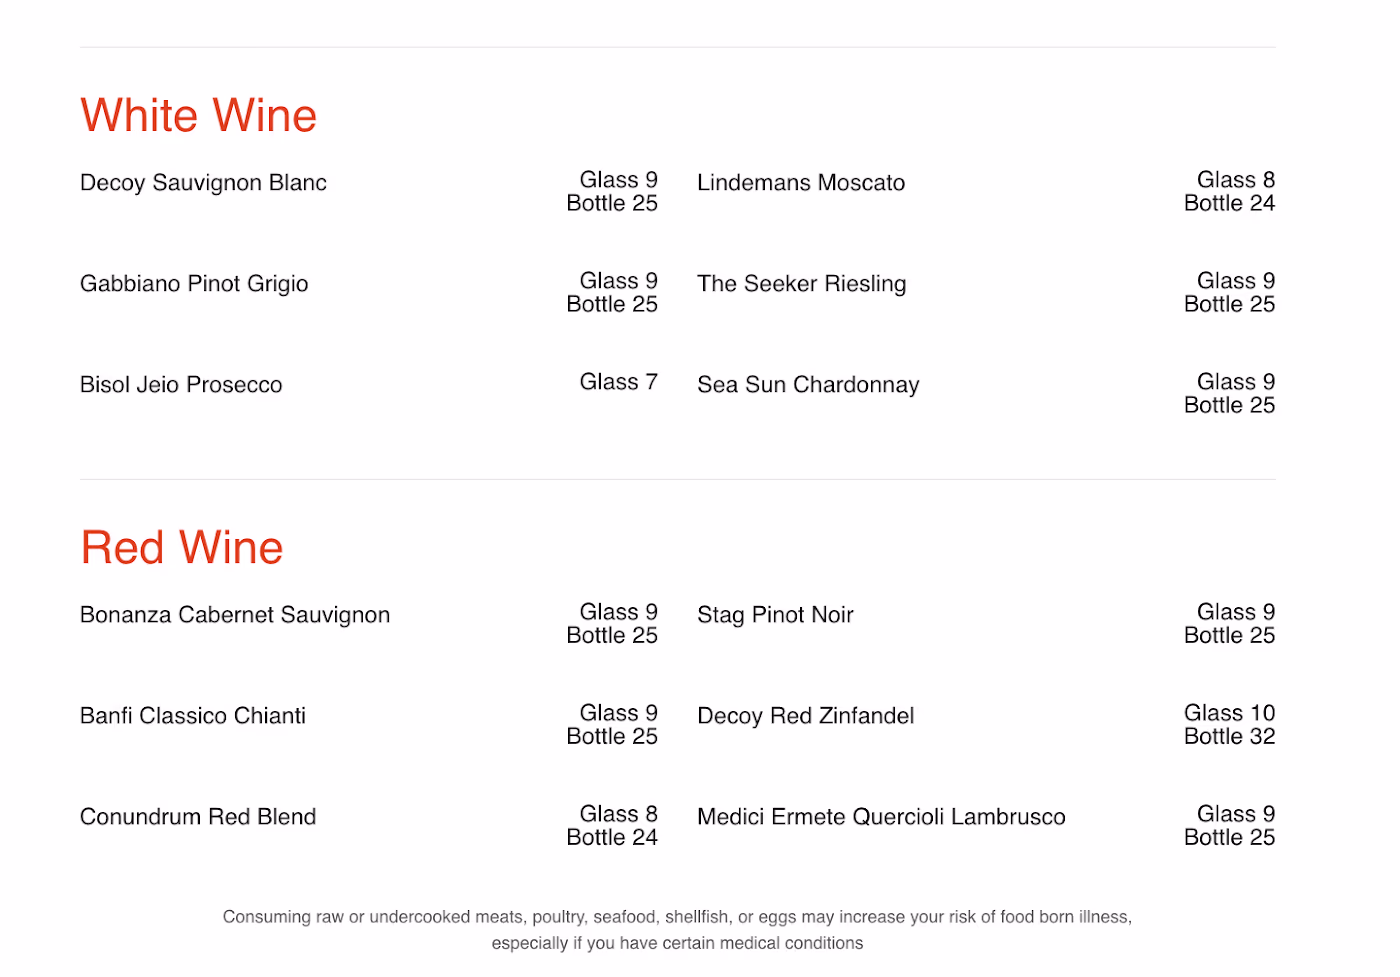Choose The Seeker Riesling entry
This screenshot has width=1400, height=977.
point(802,285)
